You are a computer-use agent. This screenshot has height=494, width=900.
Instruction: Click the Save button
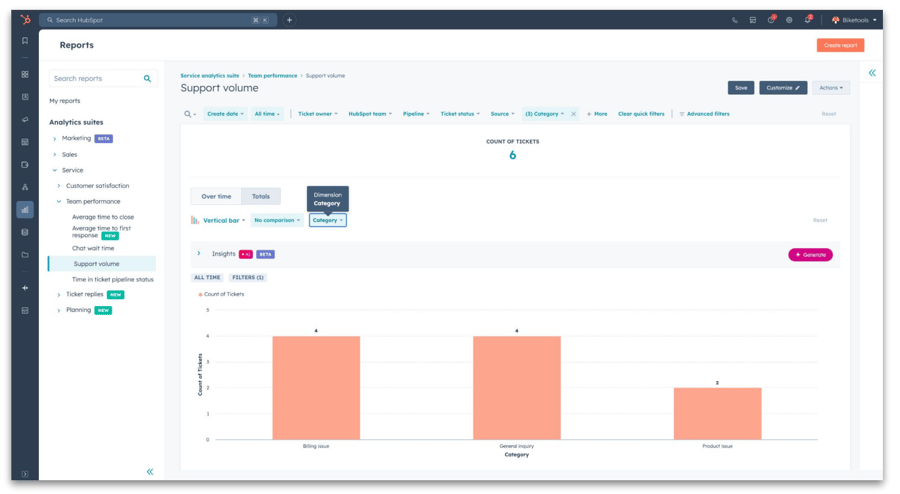(741, 88)
